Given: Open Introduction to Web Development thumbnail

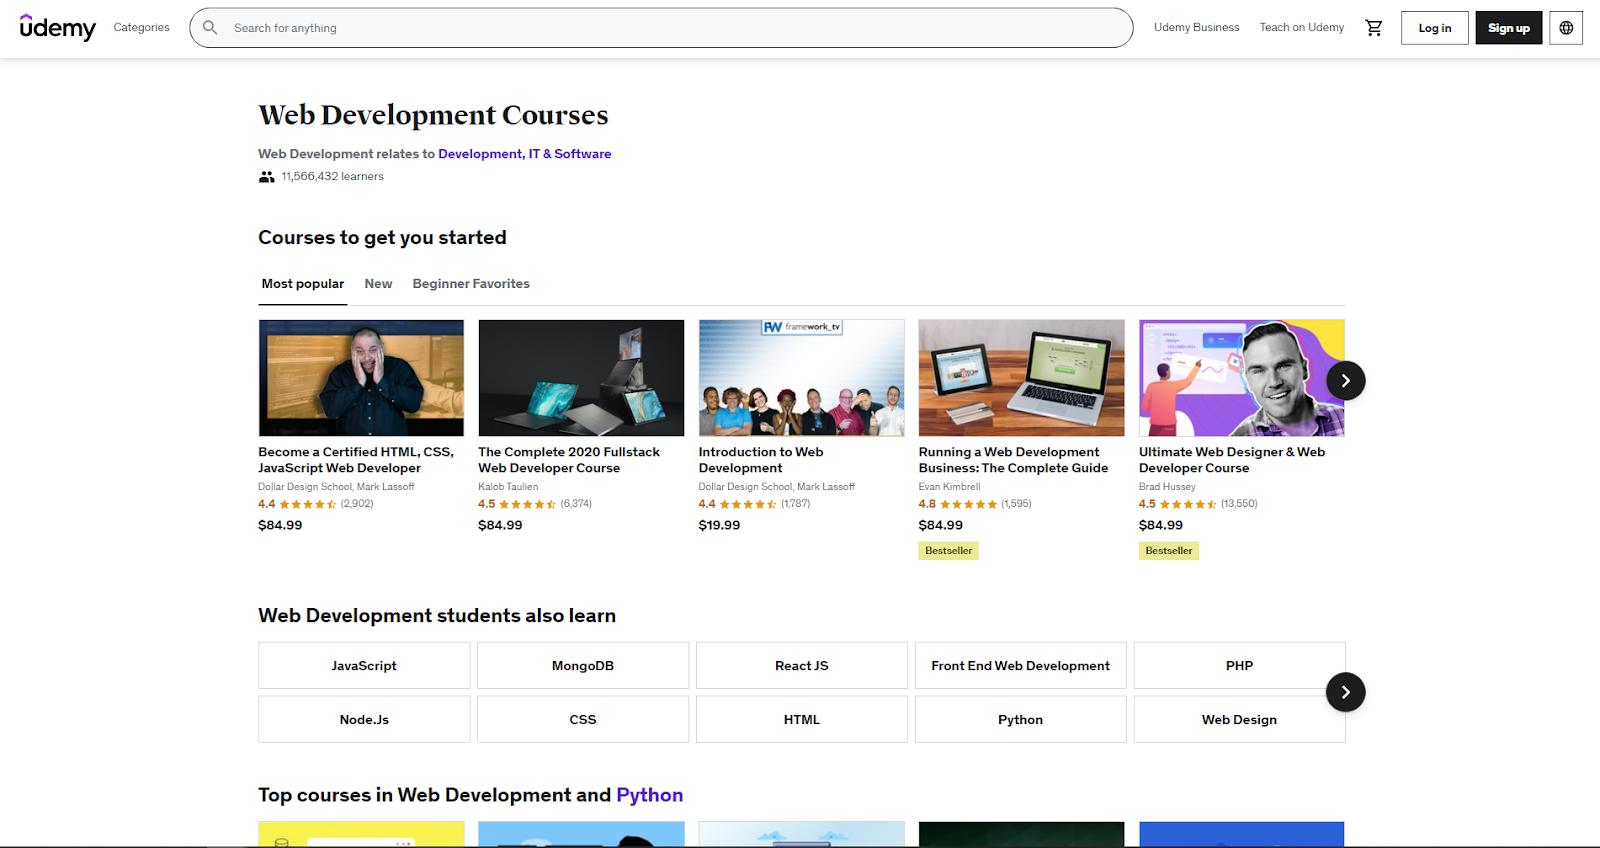Looking at the screenshot, I should click(801, 378).
